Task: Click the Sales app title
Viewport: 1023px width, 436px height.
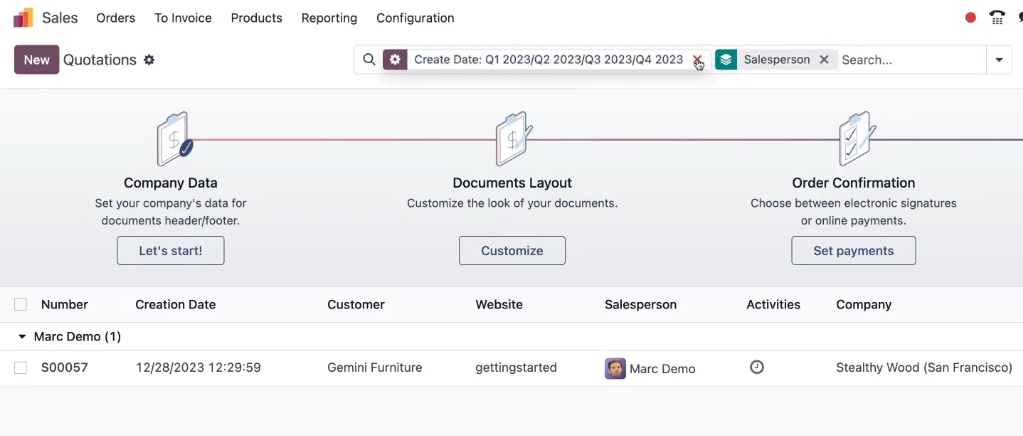Action: [60, 18]
